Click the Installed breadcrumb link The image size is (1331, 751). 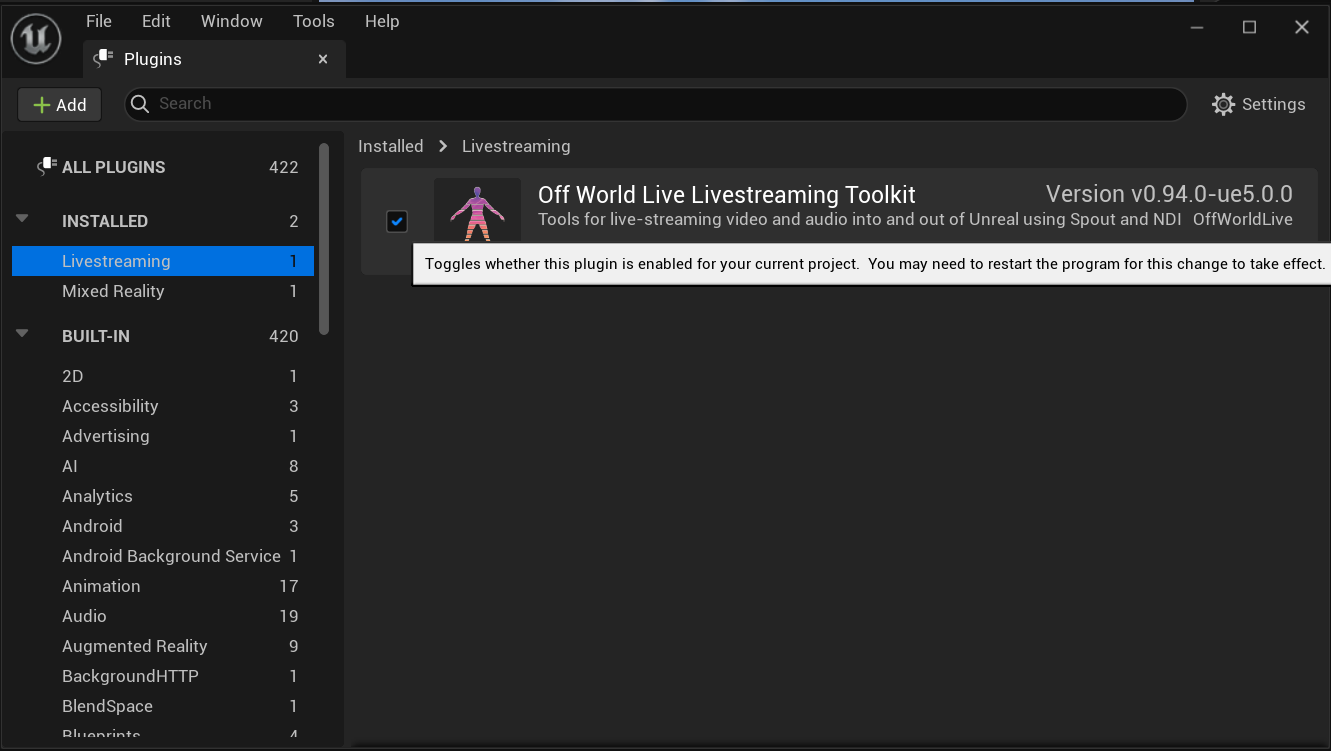[391, 146]
